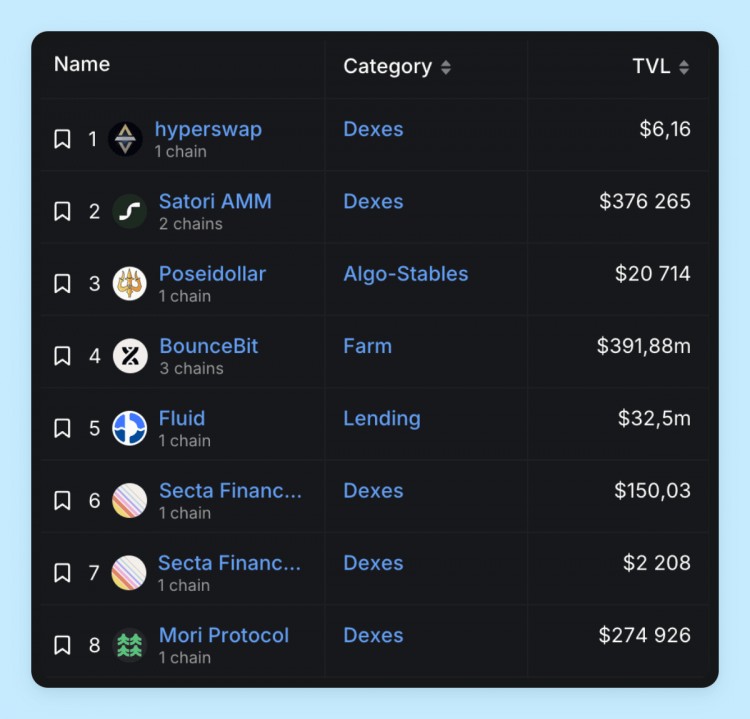Click the Poseidollar trident logo icon
Image resolution: width=750 pixels, height=719 pixels.
(129, 283)
